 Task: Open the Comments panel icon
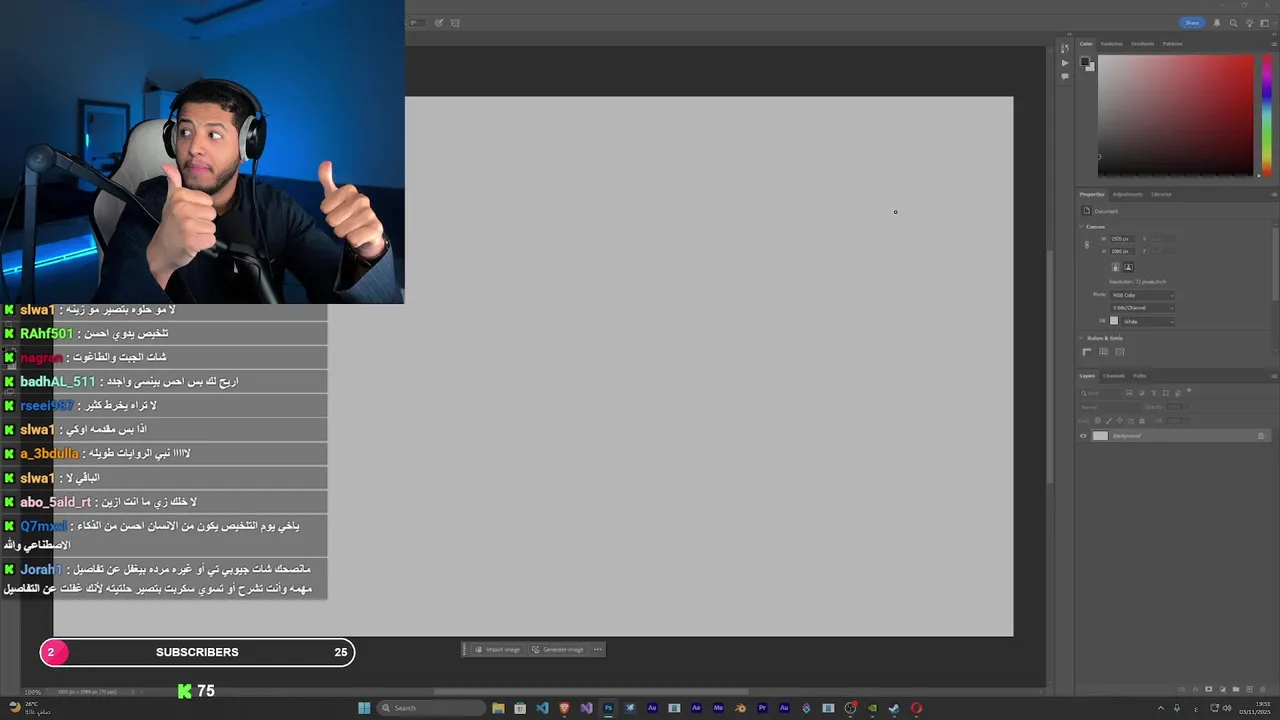[x=1065, y=76]
